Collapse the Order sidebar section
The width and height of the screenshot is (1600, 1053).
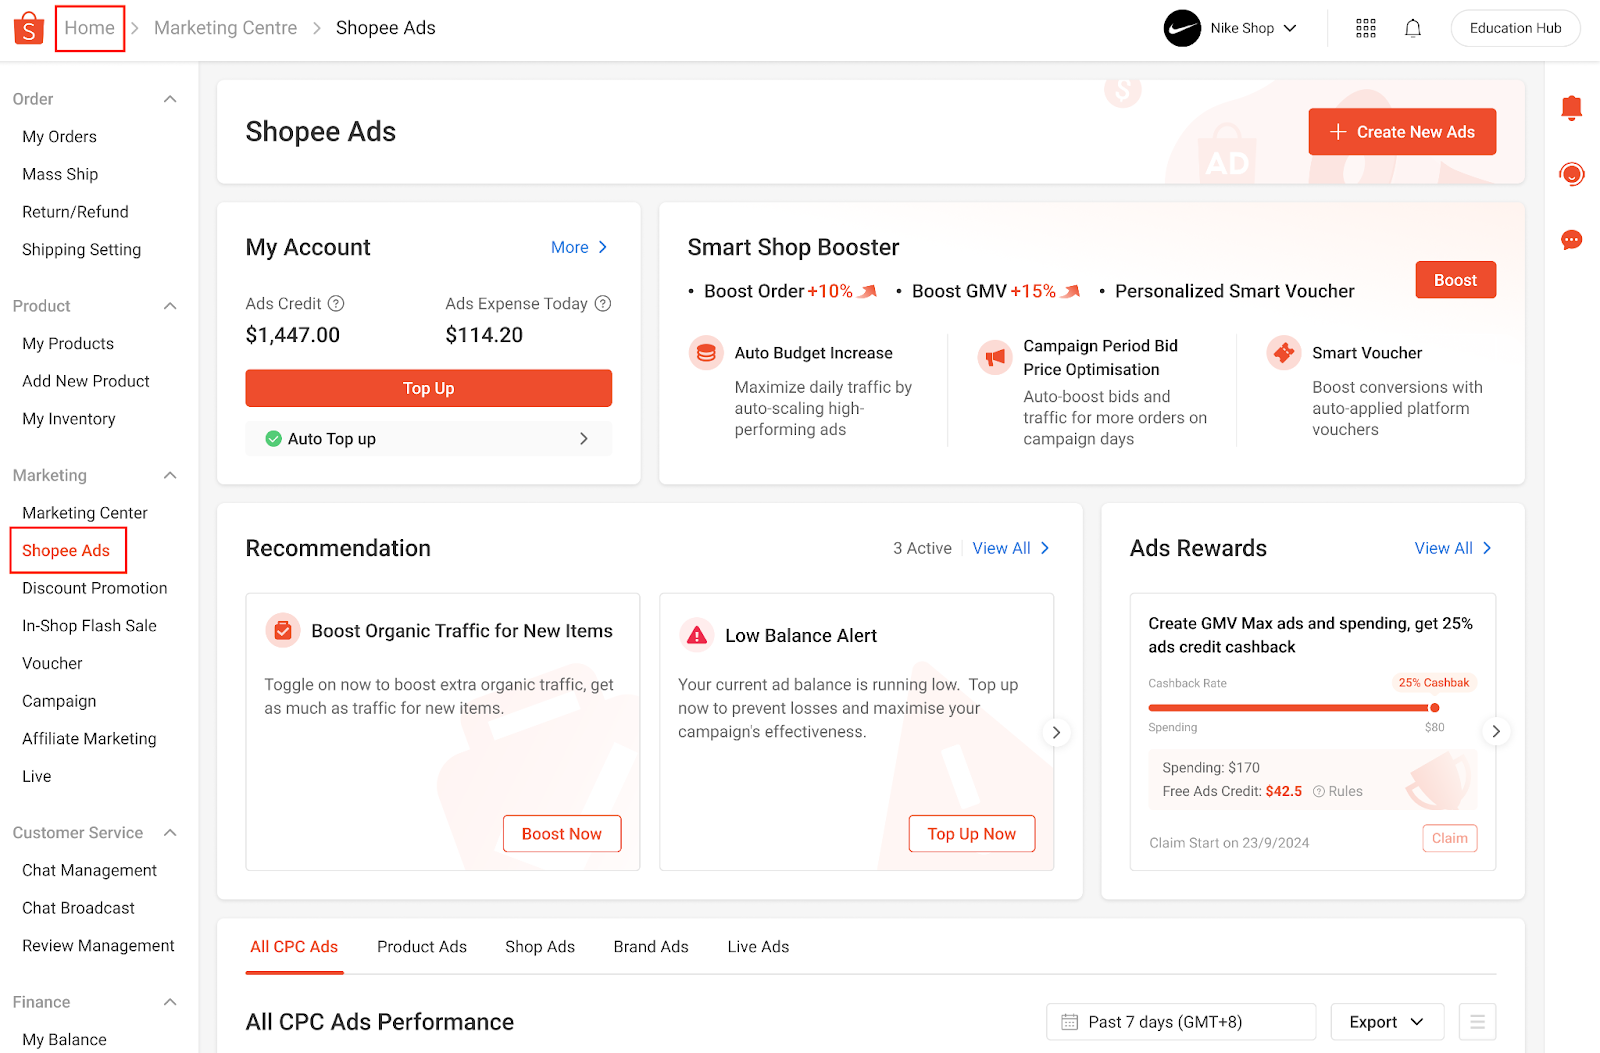coord(170,99)
